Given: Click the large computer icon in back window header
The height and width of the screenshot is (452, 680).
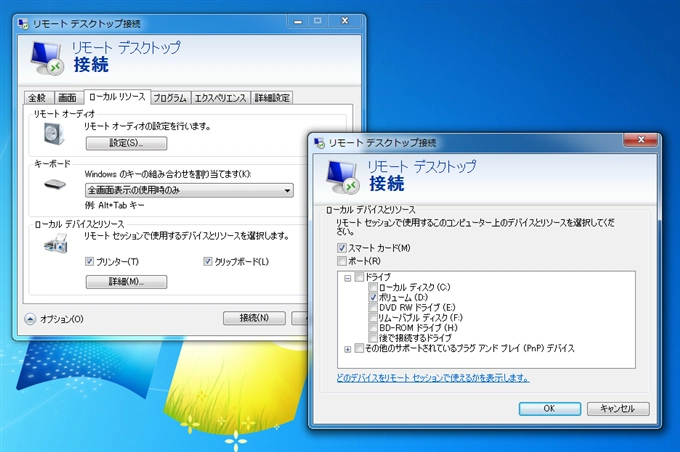Looking at the screenshot, I should pos(47,59).
